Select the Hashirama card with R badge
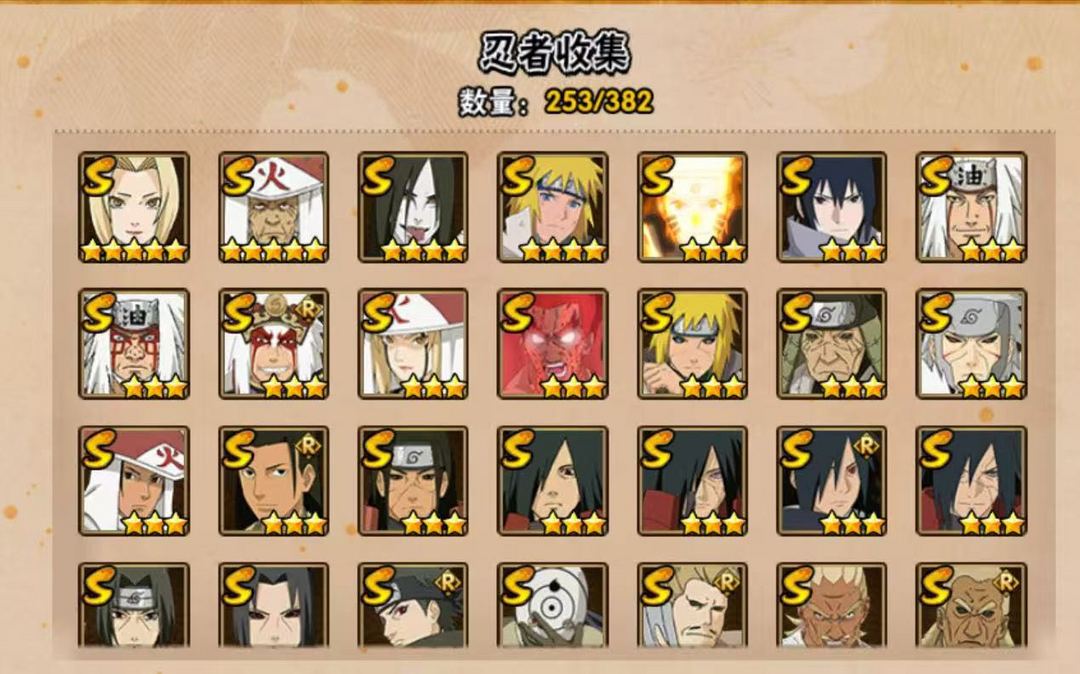This screenshot has height=674, width=1080. pyautogui.click(x=273, y=481)
